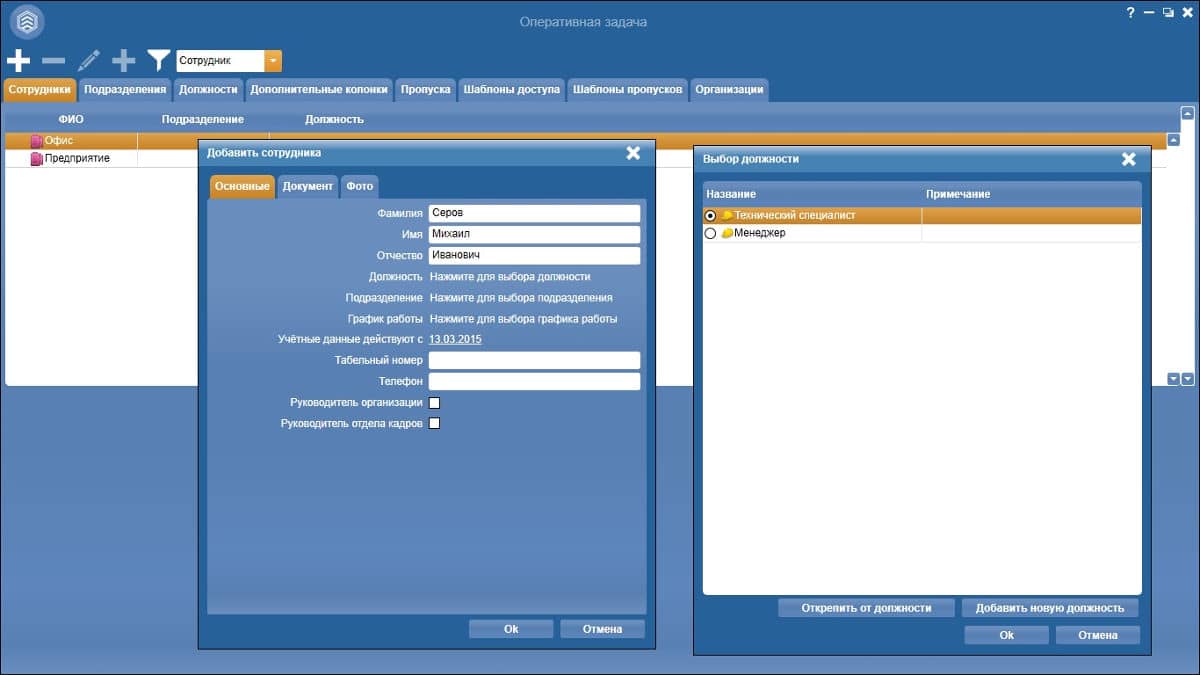Click the white plus add icon in toolbar
This screenshot has width=1200, height=675.
(18, 61)
